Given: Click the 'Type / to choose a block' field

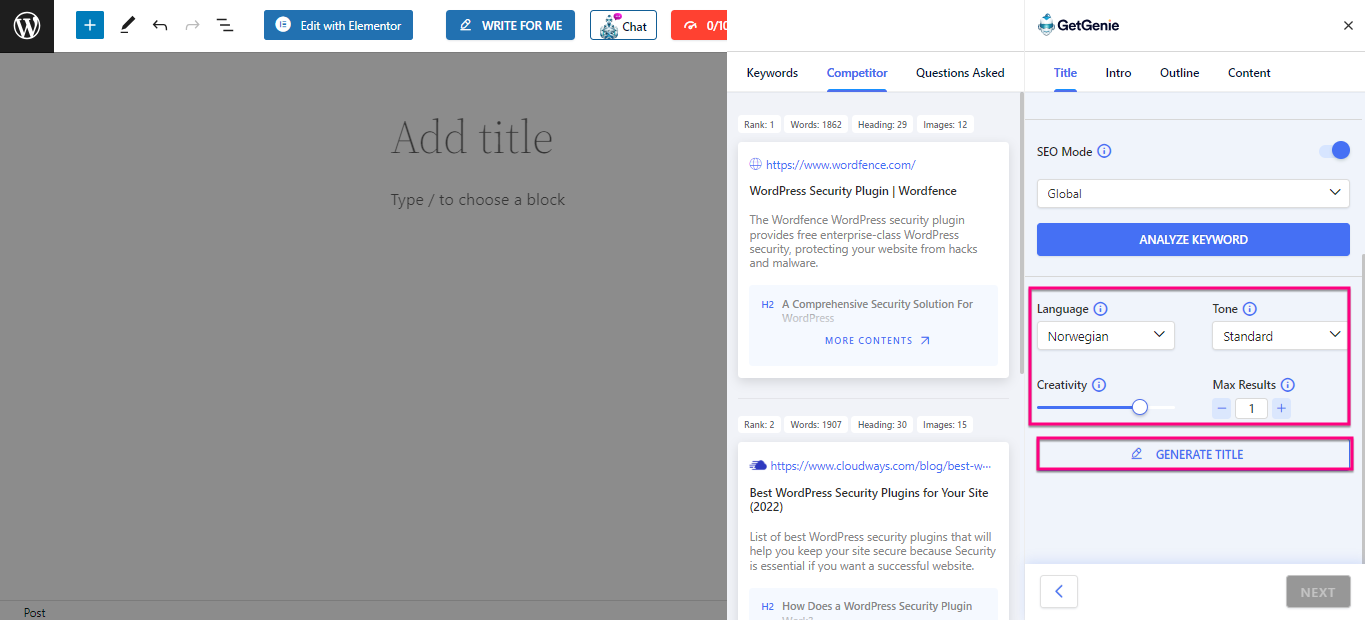Looking at the screenshot, I should [478, 200].
